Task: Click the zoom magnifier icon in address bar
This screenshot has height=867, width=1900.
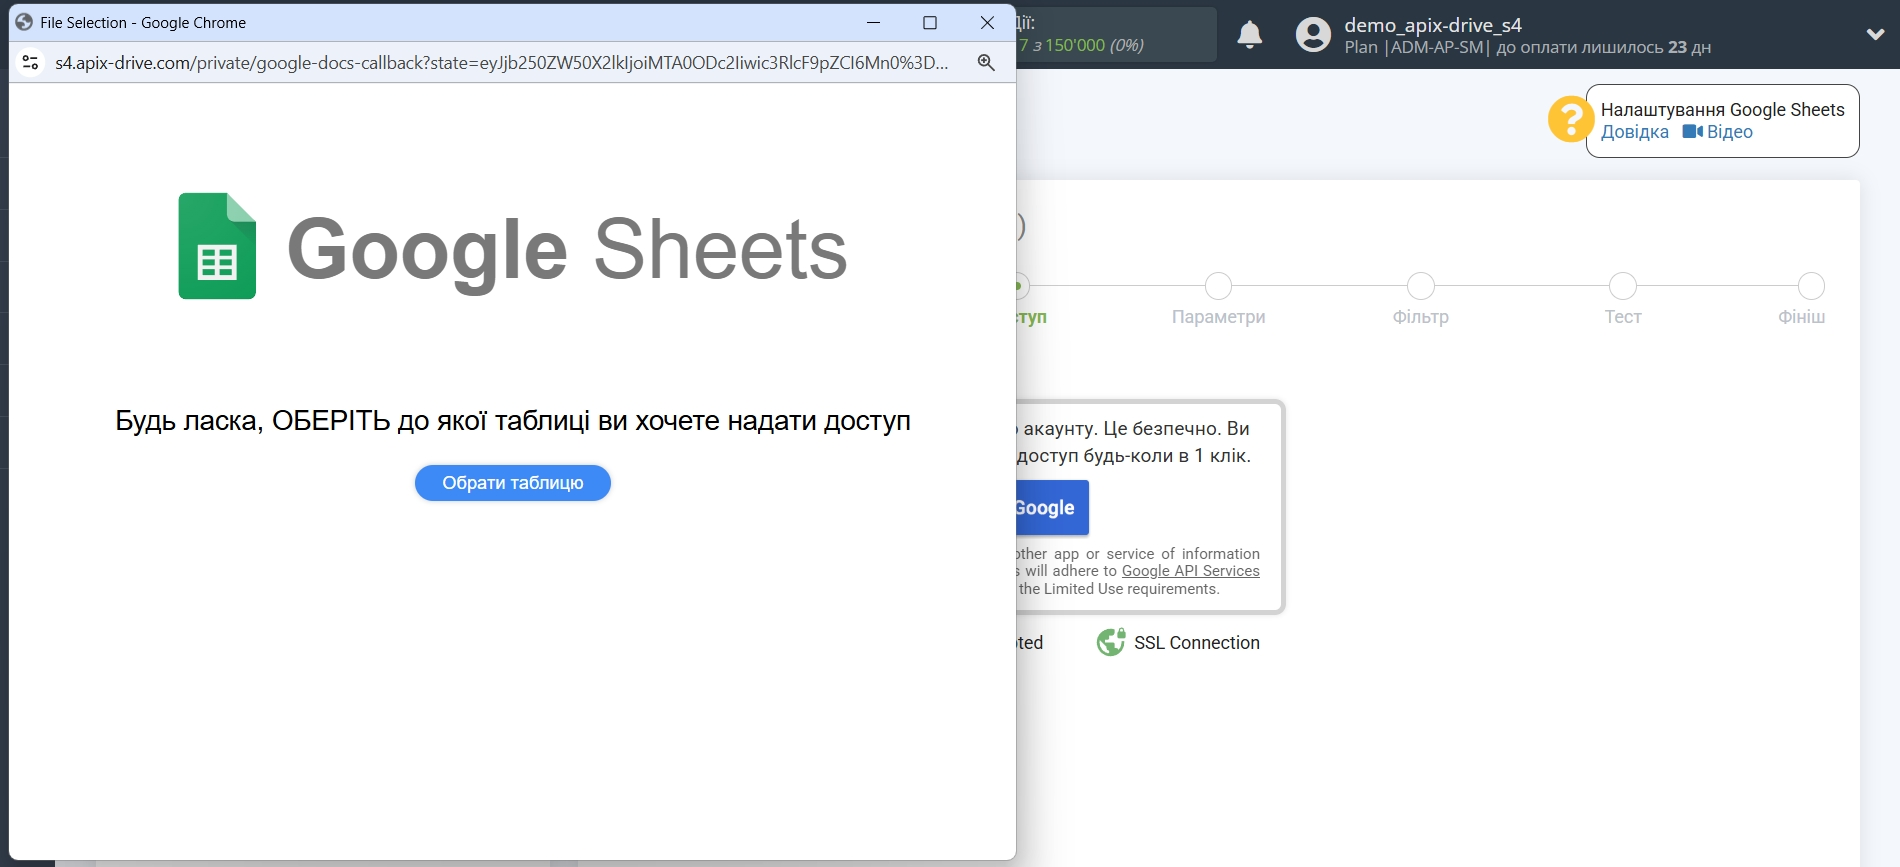Action: 986,63
